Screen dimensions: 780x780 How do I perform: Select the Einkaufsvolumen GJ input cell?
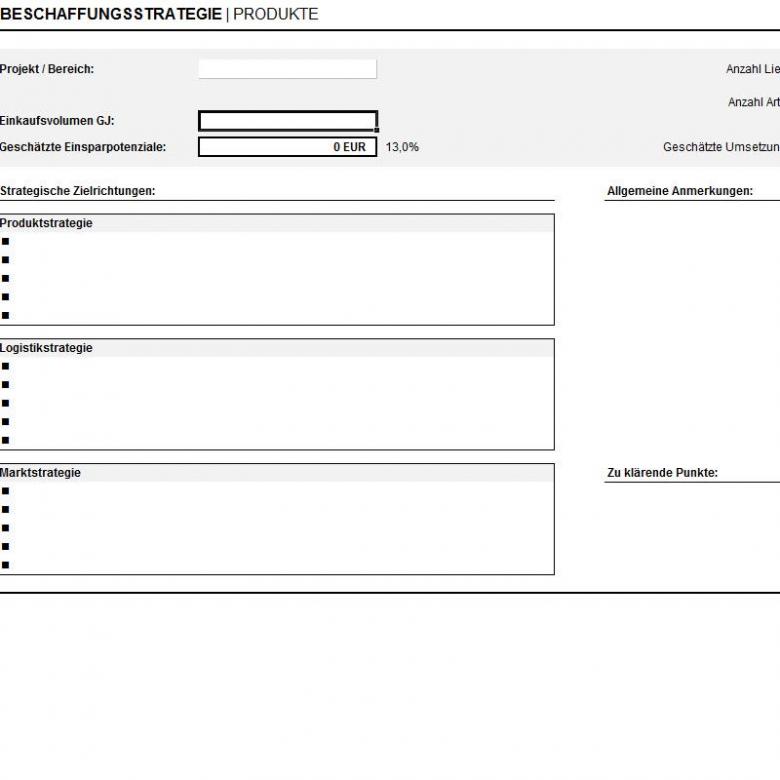[x=287, y=121]
